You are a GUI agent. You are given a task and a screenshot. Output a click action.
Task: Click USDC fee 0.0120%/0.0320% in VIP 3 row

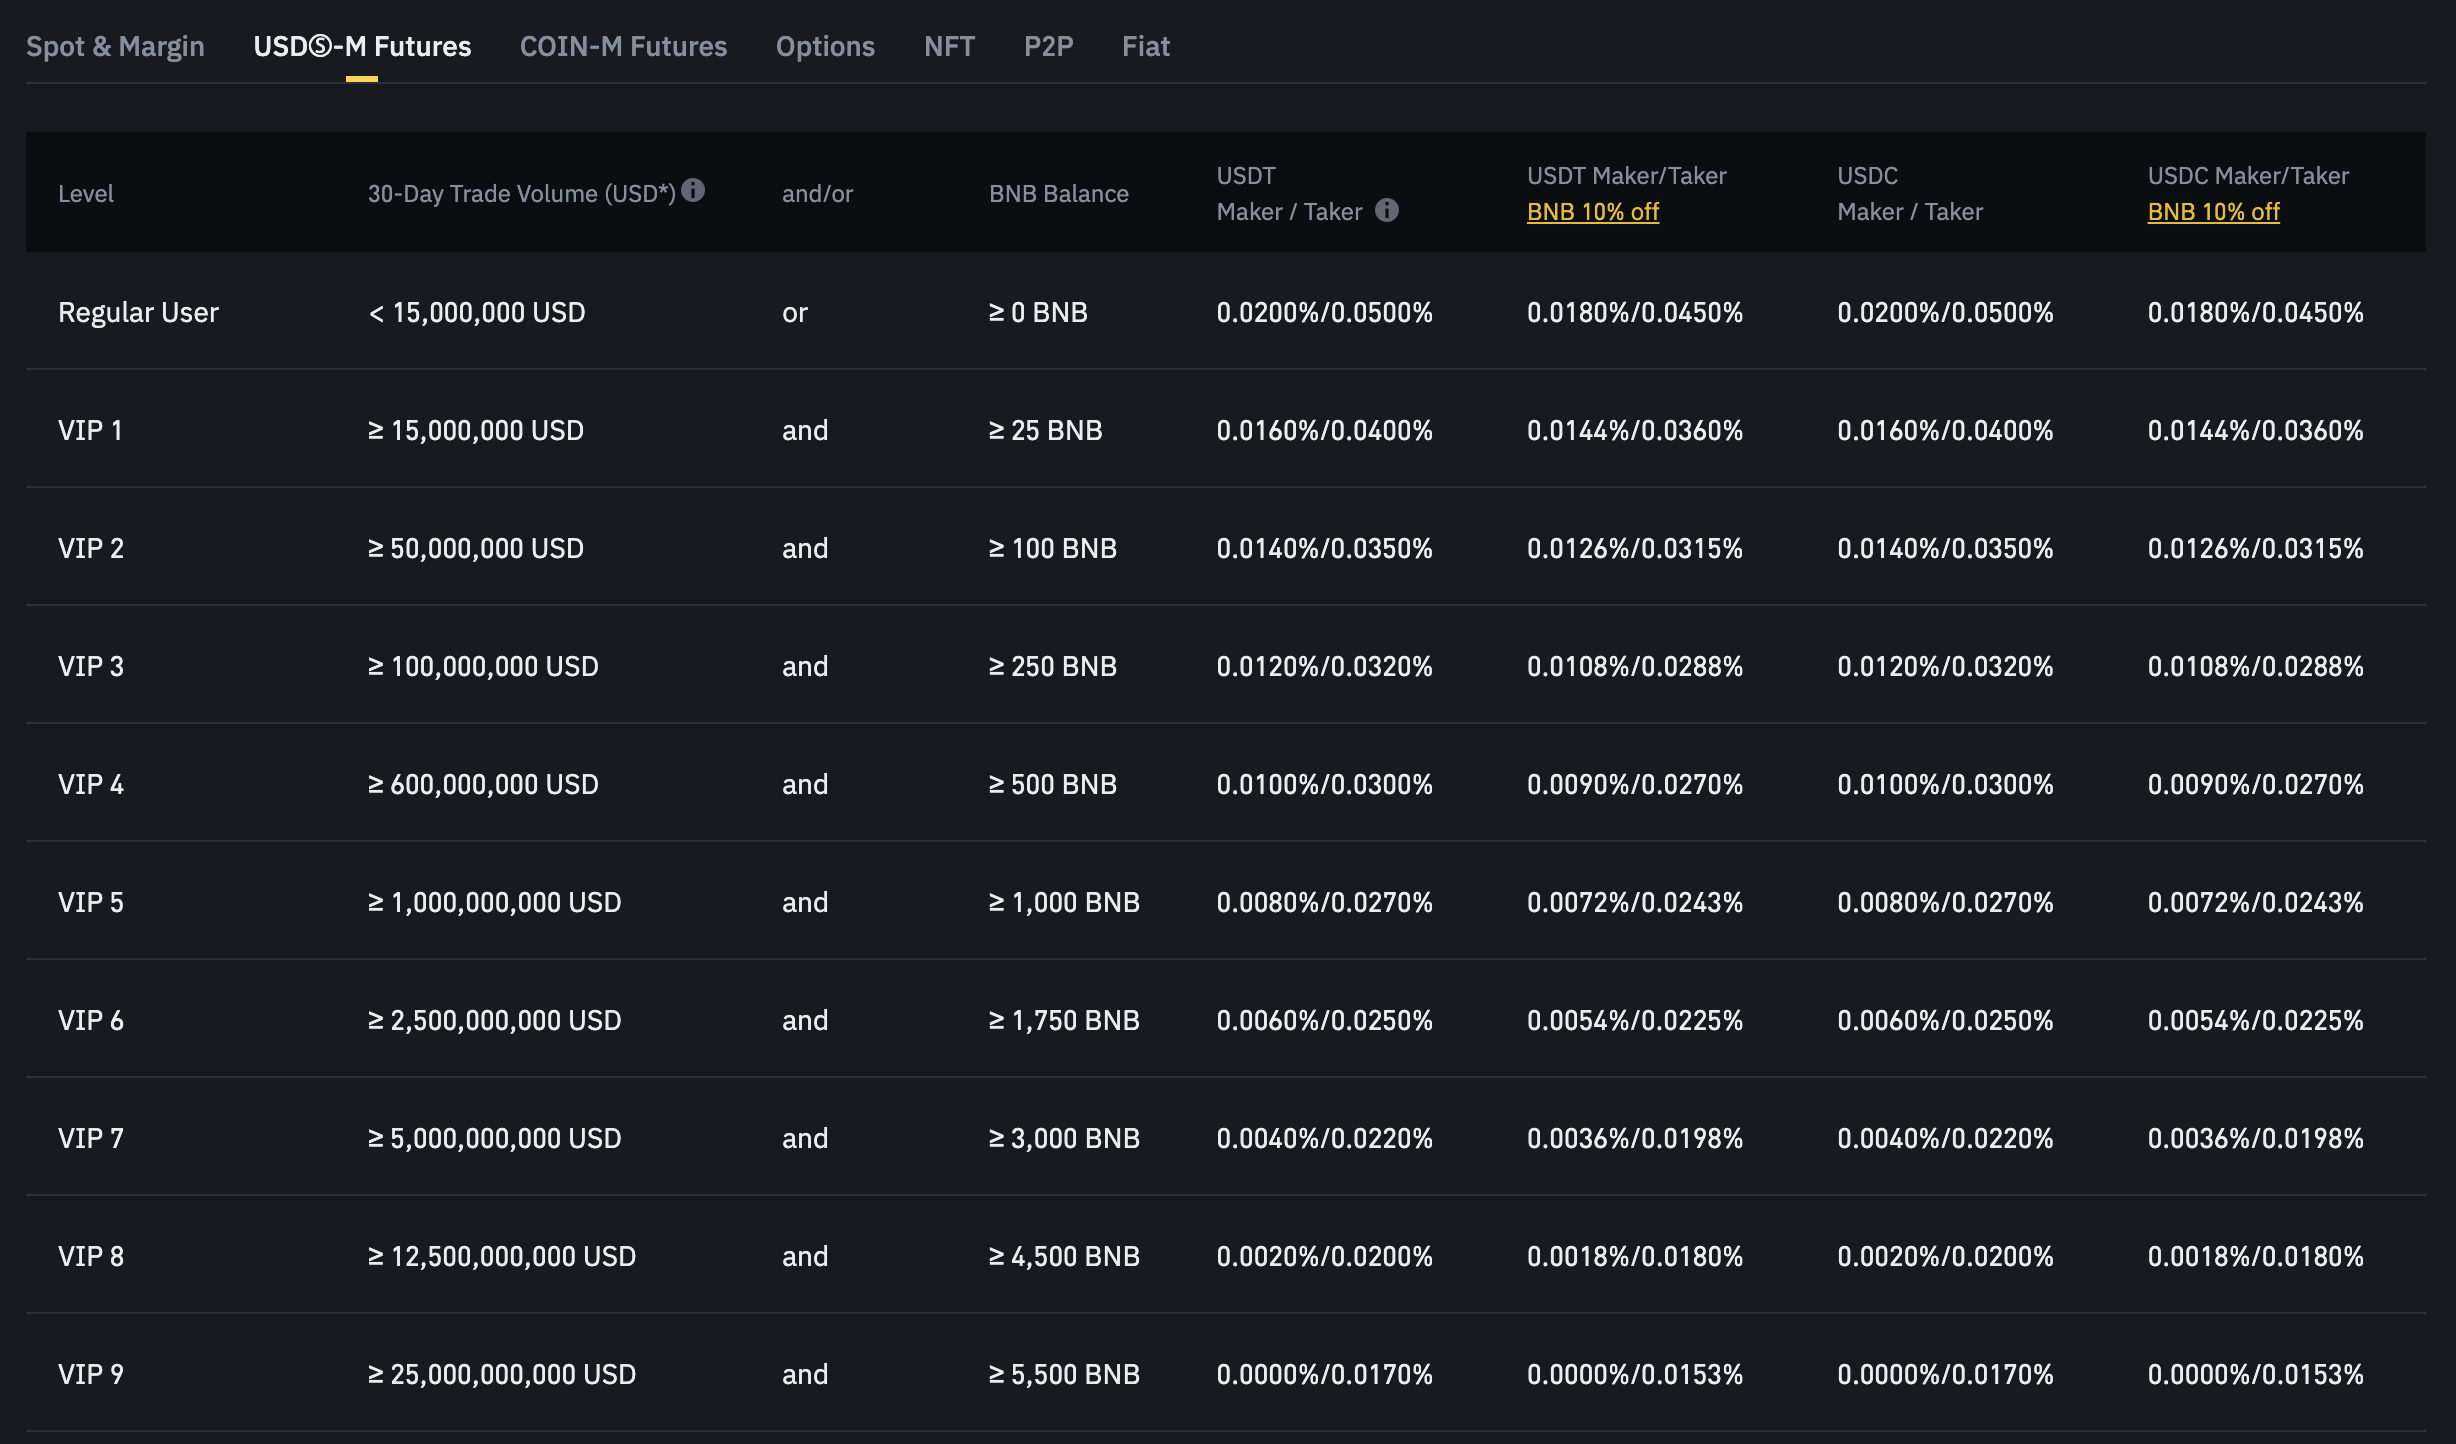1946,666
